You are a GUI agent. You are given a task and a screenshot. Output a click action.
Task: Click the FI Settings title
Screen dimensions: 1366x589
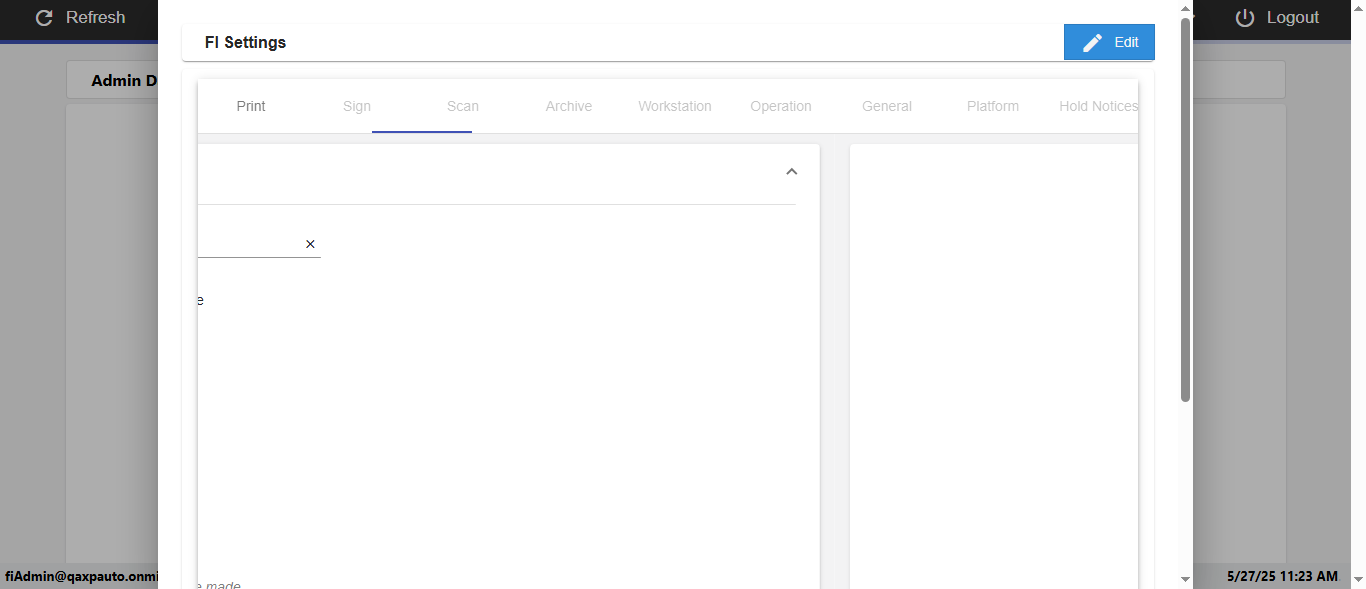[x=246, y=42]
